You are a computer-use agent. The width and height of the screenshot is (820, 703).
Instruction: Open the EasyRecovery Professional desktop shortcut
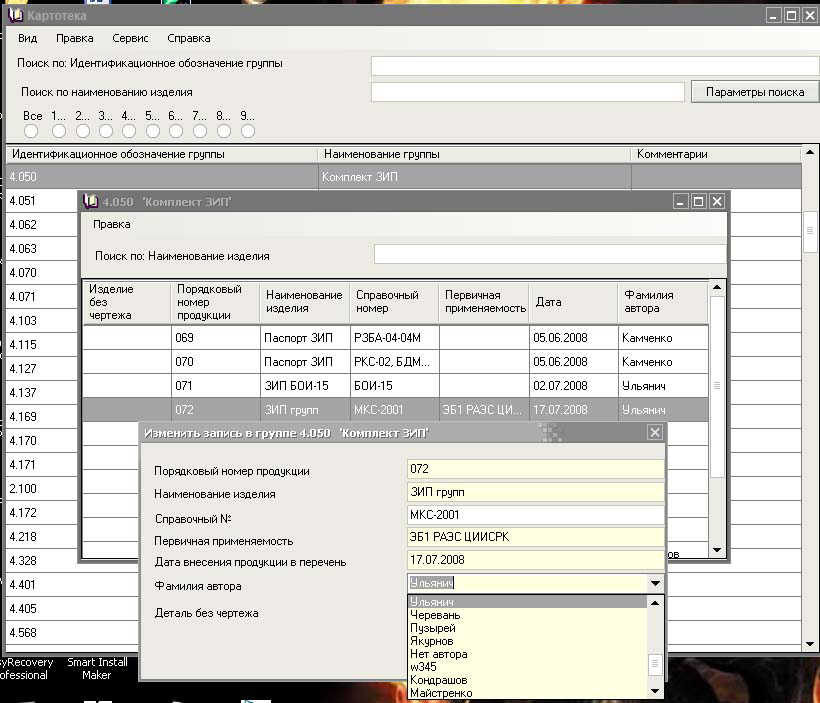click(24, 668)
